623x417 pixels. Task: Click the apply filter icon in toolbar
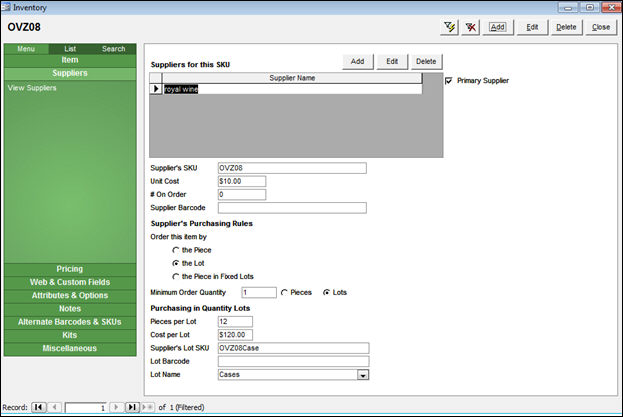tap(449, 27)
